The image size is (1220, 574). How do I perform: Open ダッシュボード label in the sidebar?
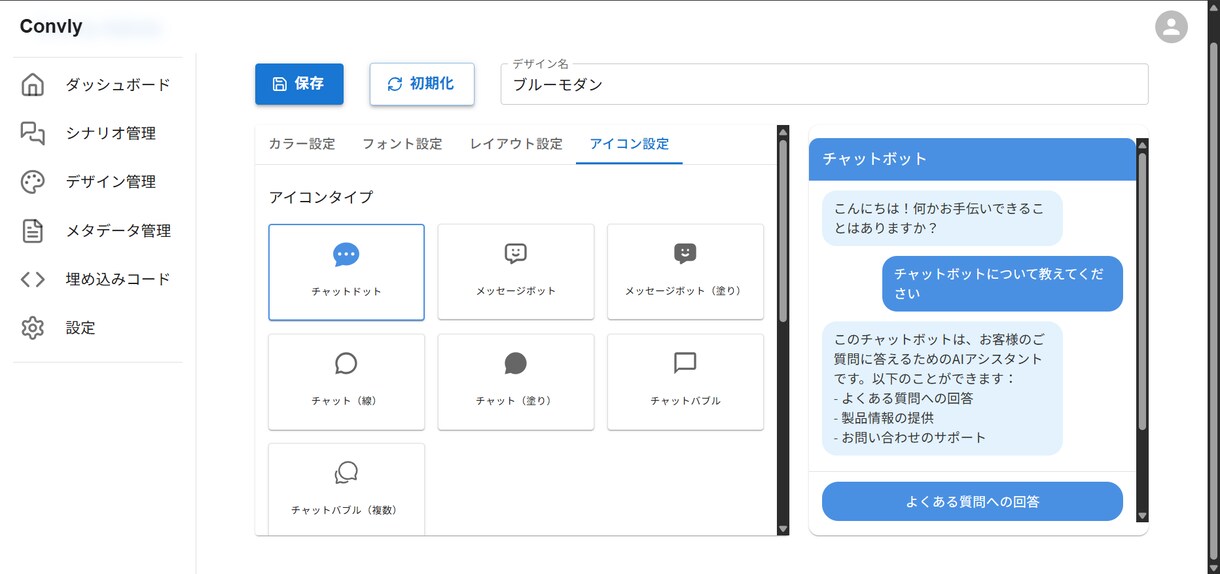[118, 85]
